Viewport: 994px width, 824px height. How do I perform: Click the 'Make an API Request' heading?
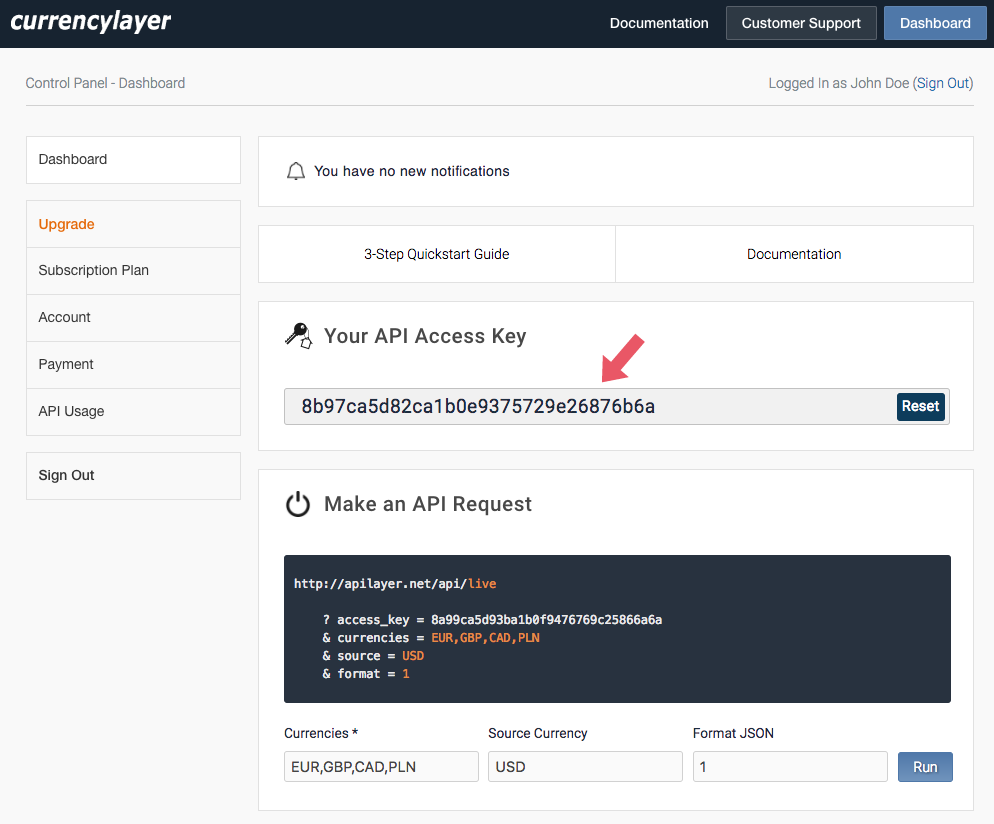428,504
